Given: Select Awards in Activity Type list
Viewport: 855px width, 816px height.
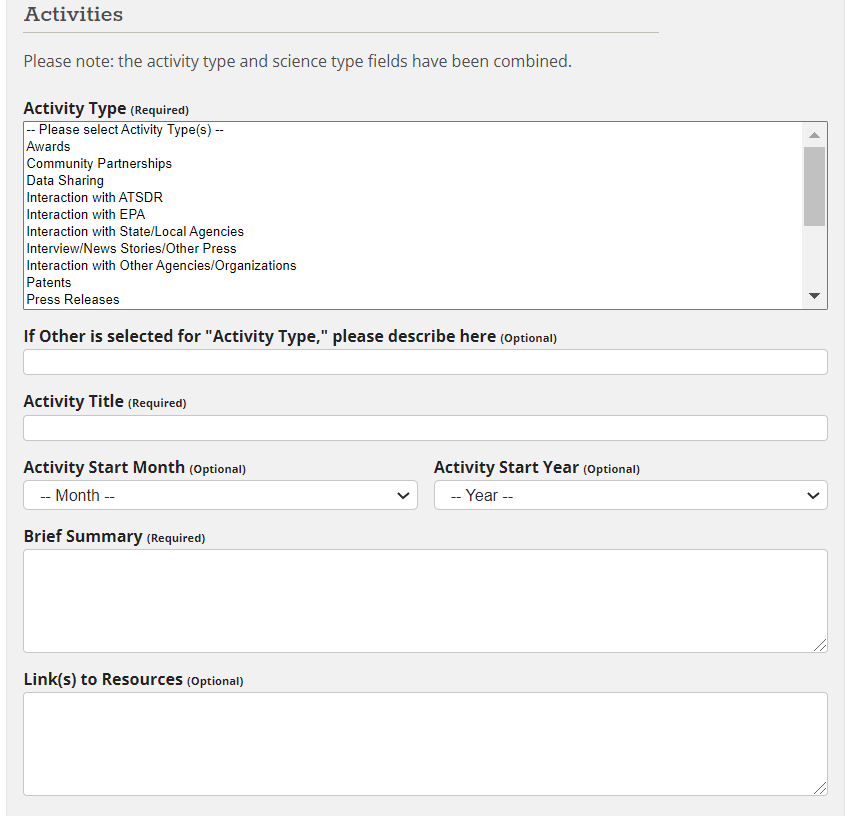Looking at the screenshot, I should tap(49, 147).
